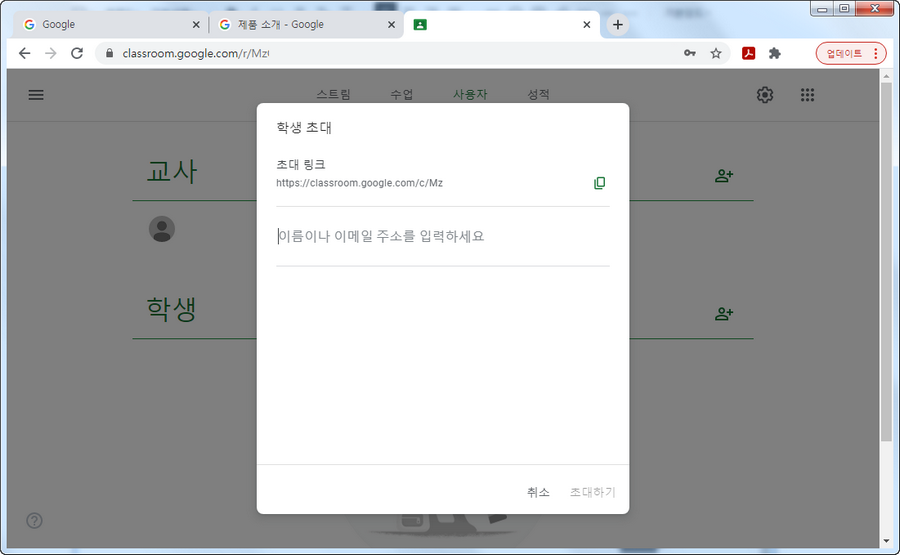Switch to the Google tab
The width and height of the screenshot is (900, 555).
coord(109,25)
